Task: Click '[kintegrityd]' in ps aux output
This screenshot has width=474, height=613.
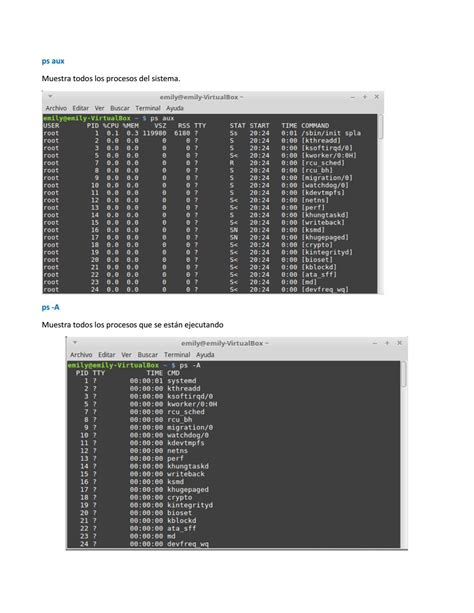Action: click(327, 252)
